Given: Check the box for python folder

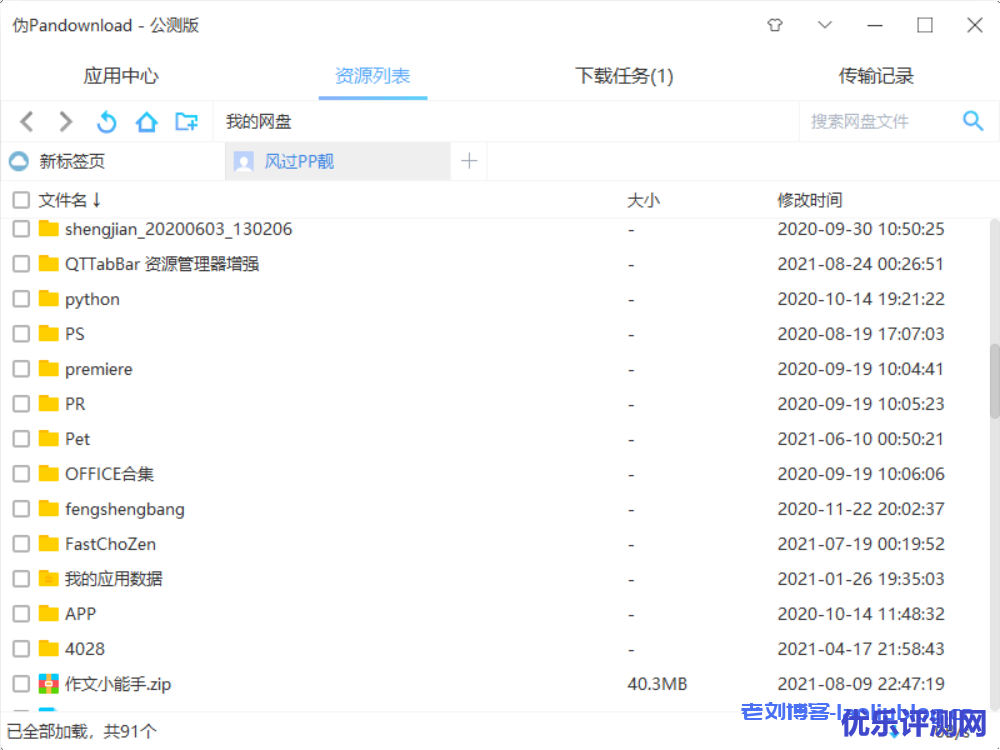Looking at the screenshot, I should (x=21, y=298).
